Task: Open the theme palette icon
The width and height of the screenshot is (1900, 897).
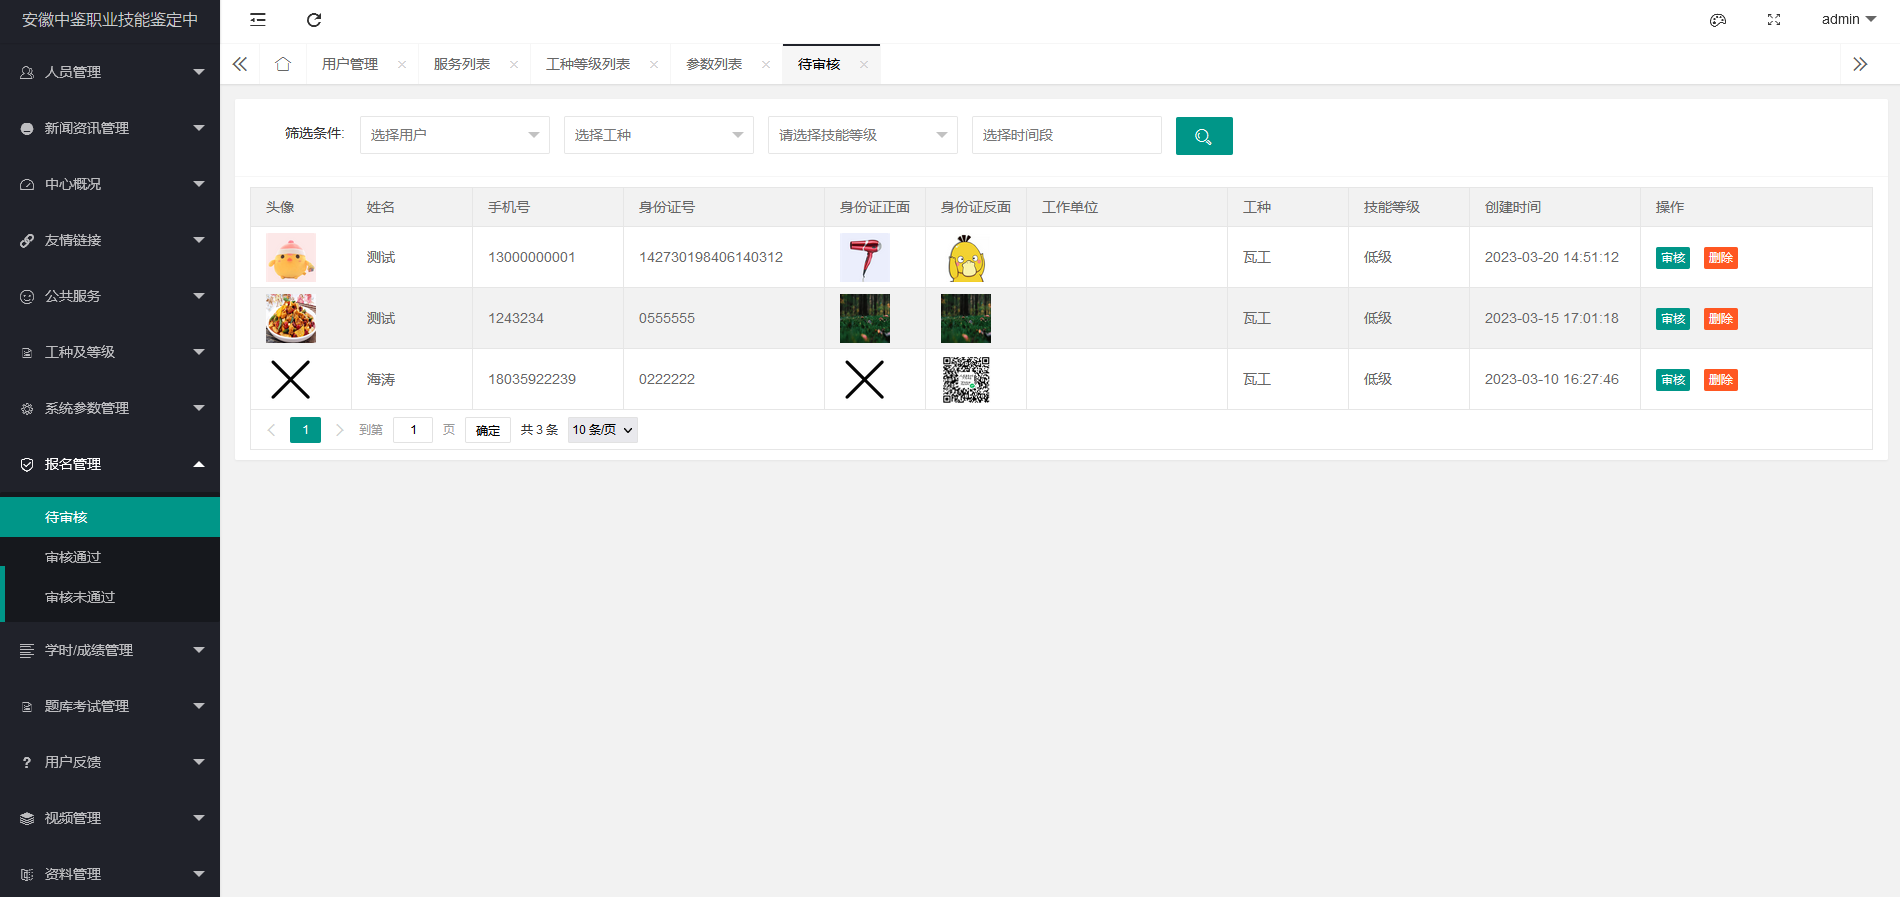Action: tap(1718, 20)
